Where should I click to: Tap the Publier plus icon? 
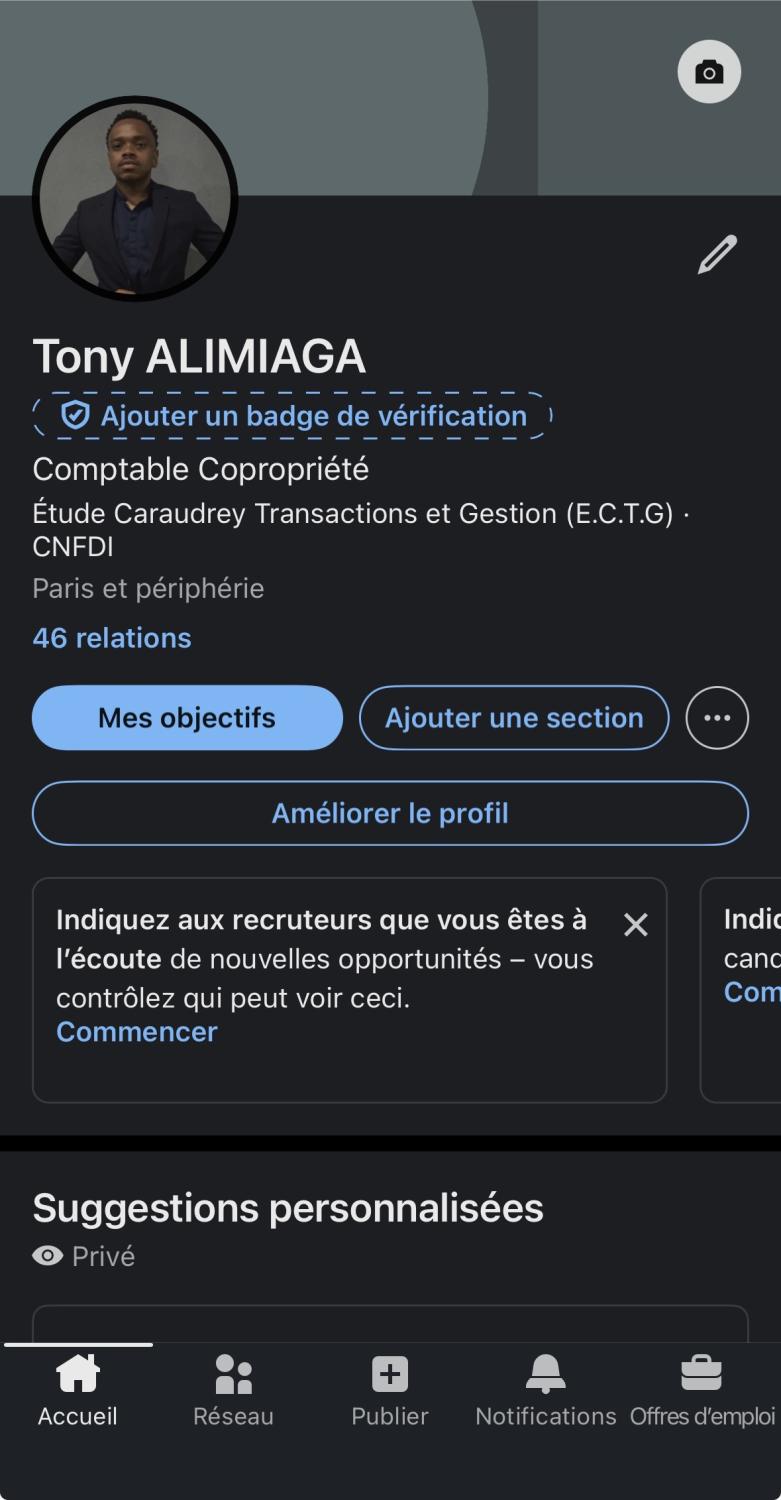(390, 1374)
